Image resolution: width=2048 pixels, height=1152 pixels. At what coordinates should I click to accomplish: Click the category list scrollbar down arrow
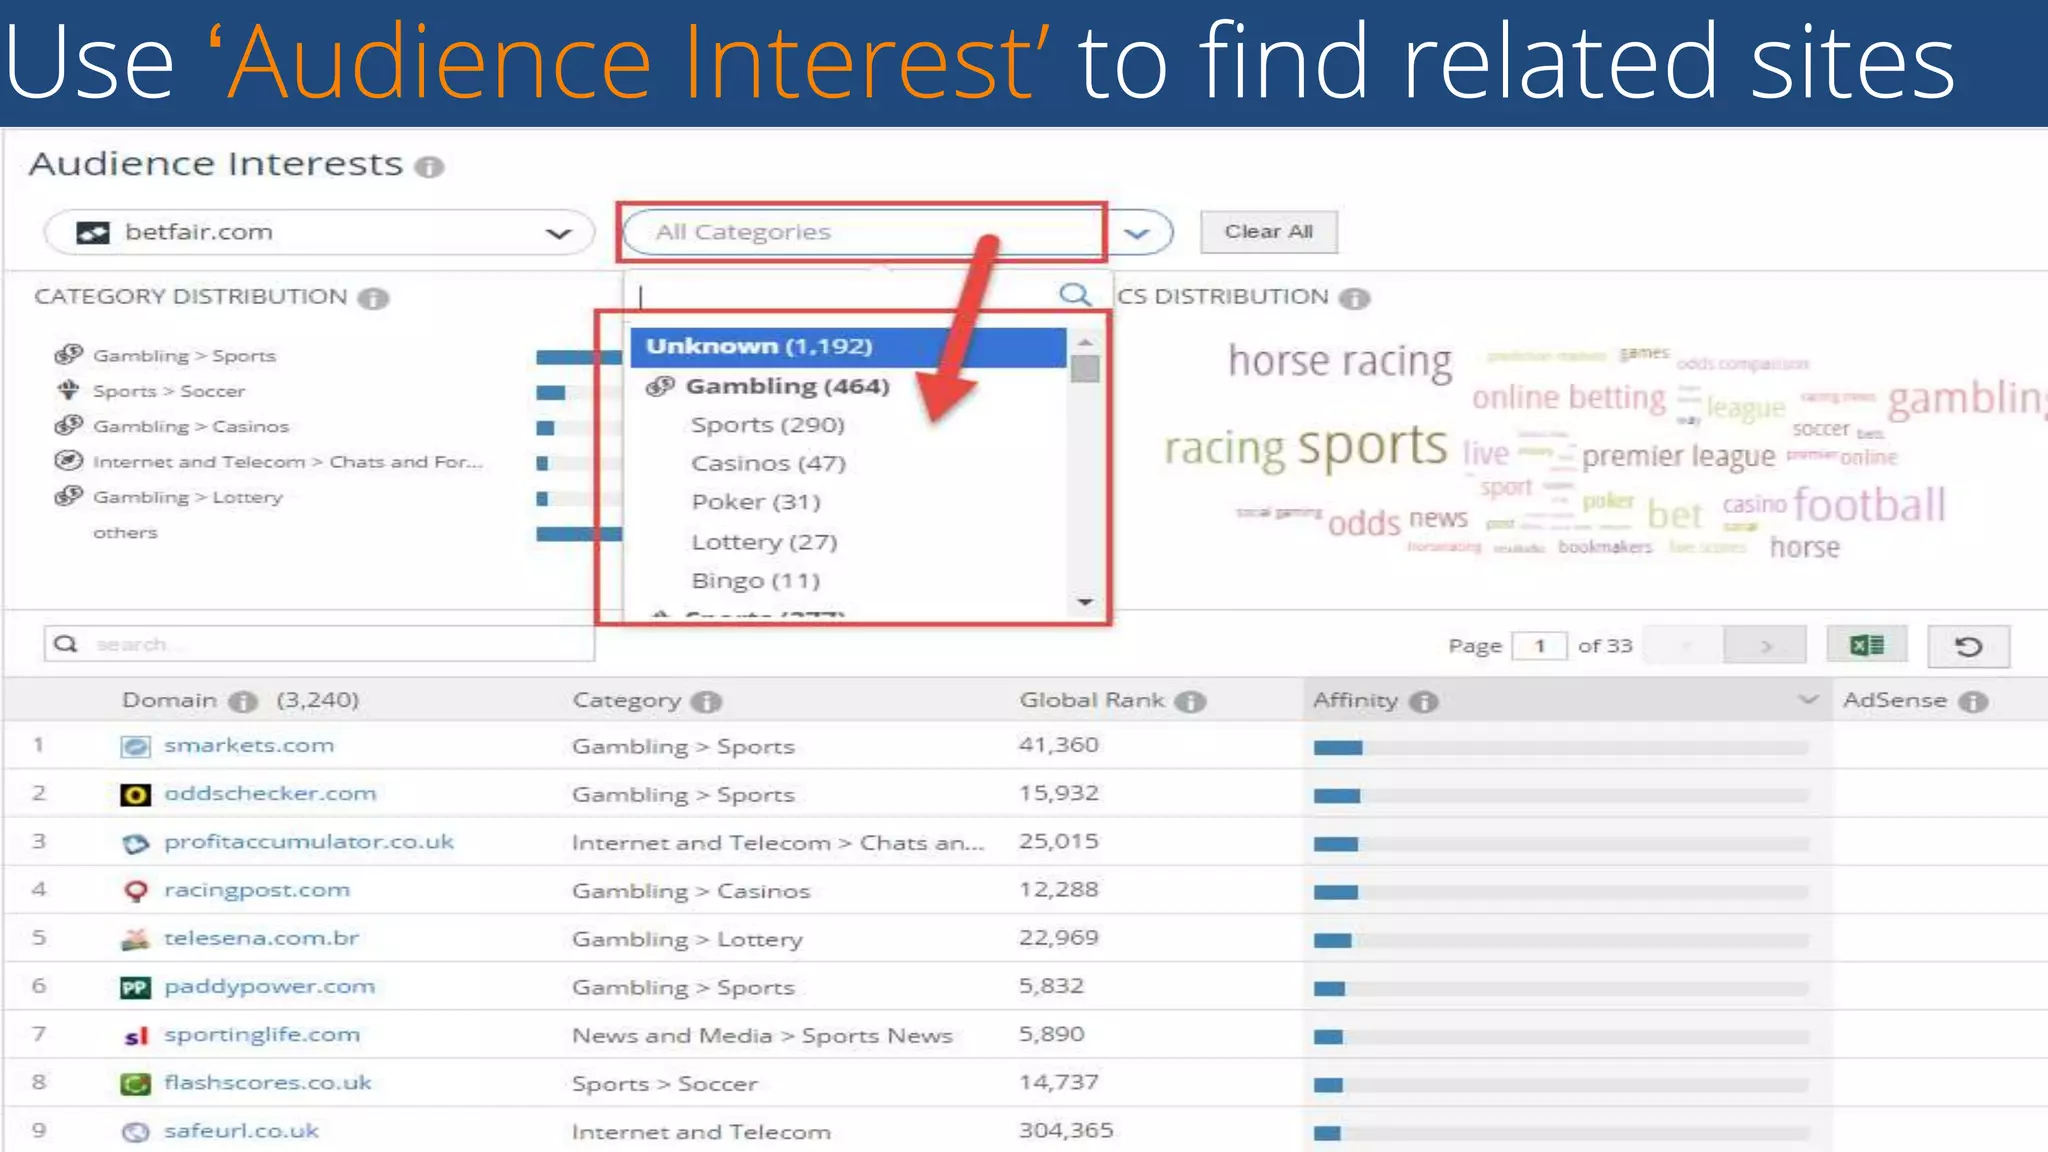click(x=1085, y=602)
